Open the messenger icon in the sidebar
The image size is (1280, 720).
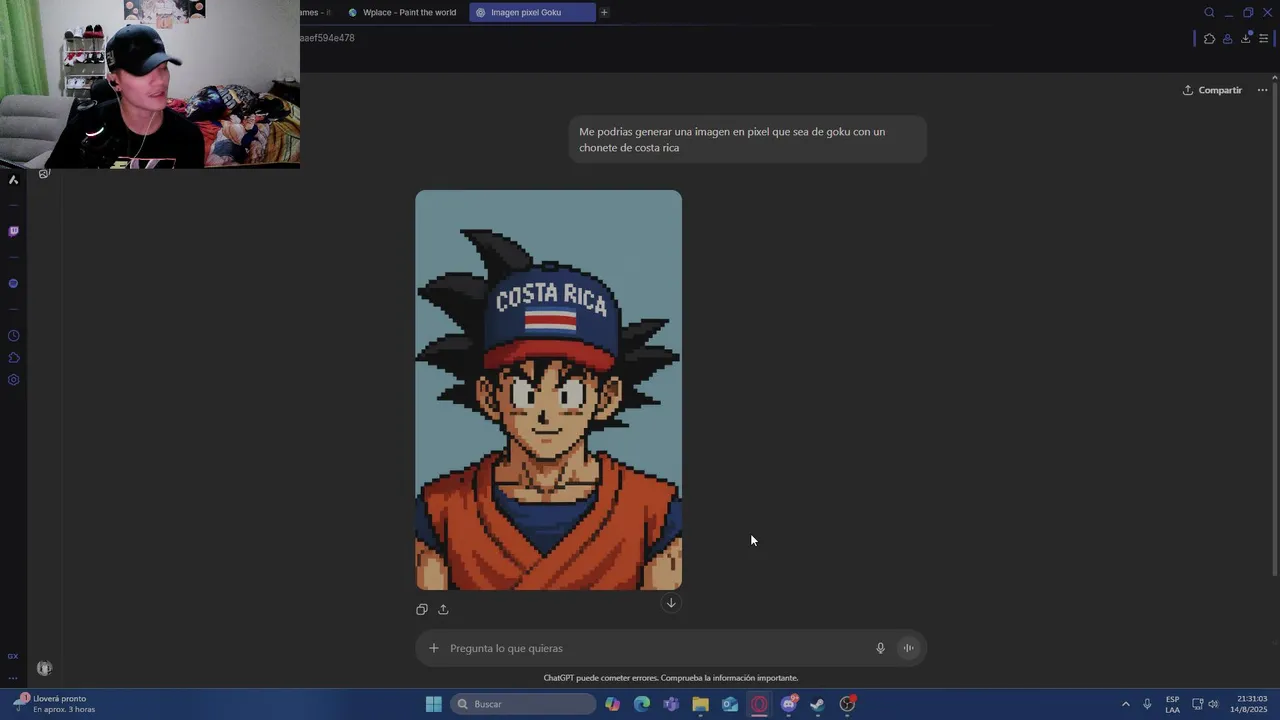coord(13,283)
